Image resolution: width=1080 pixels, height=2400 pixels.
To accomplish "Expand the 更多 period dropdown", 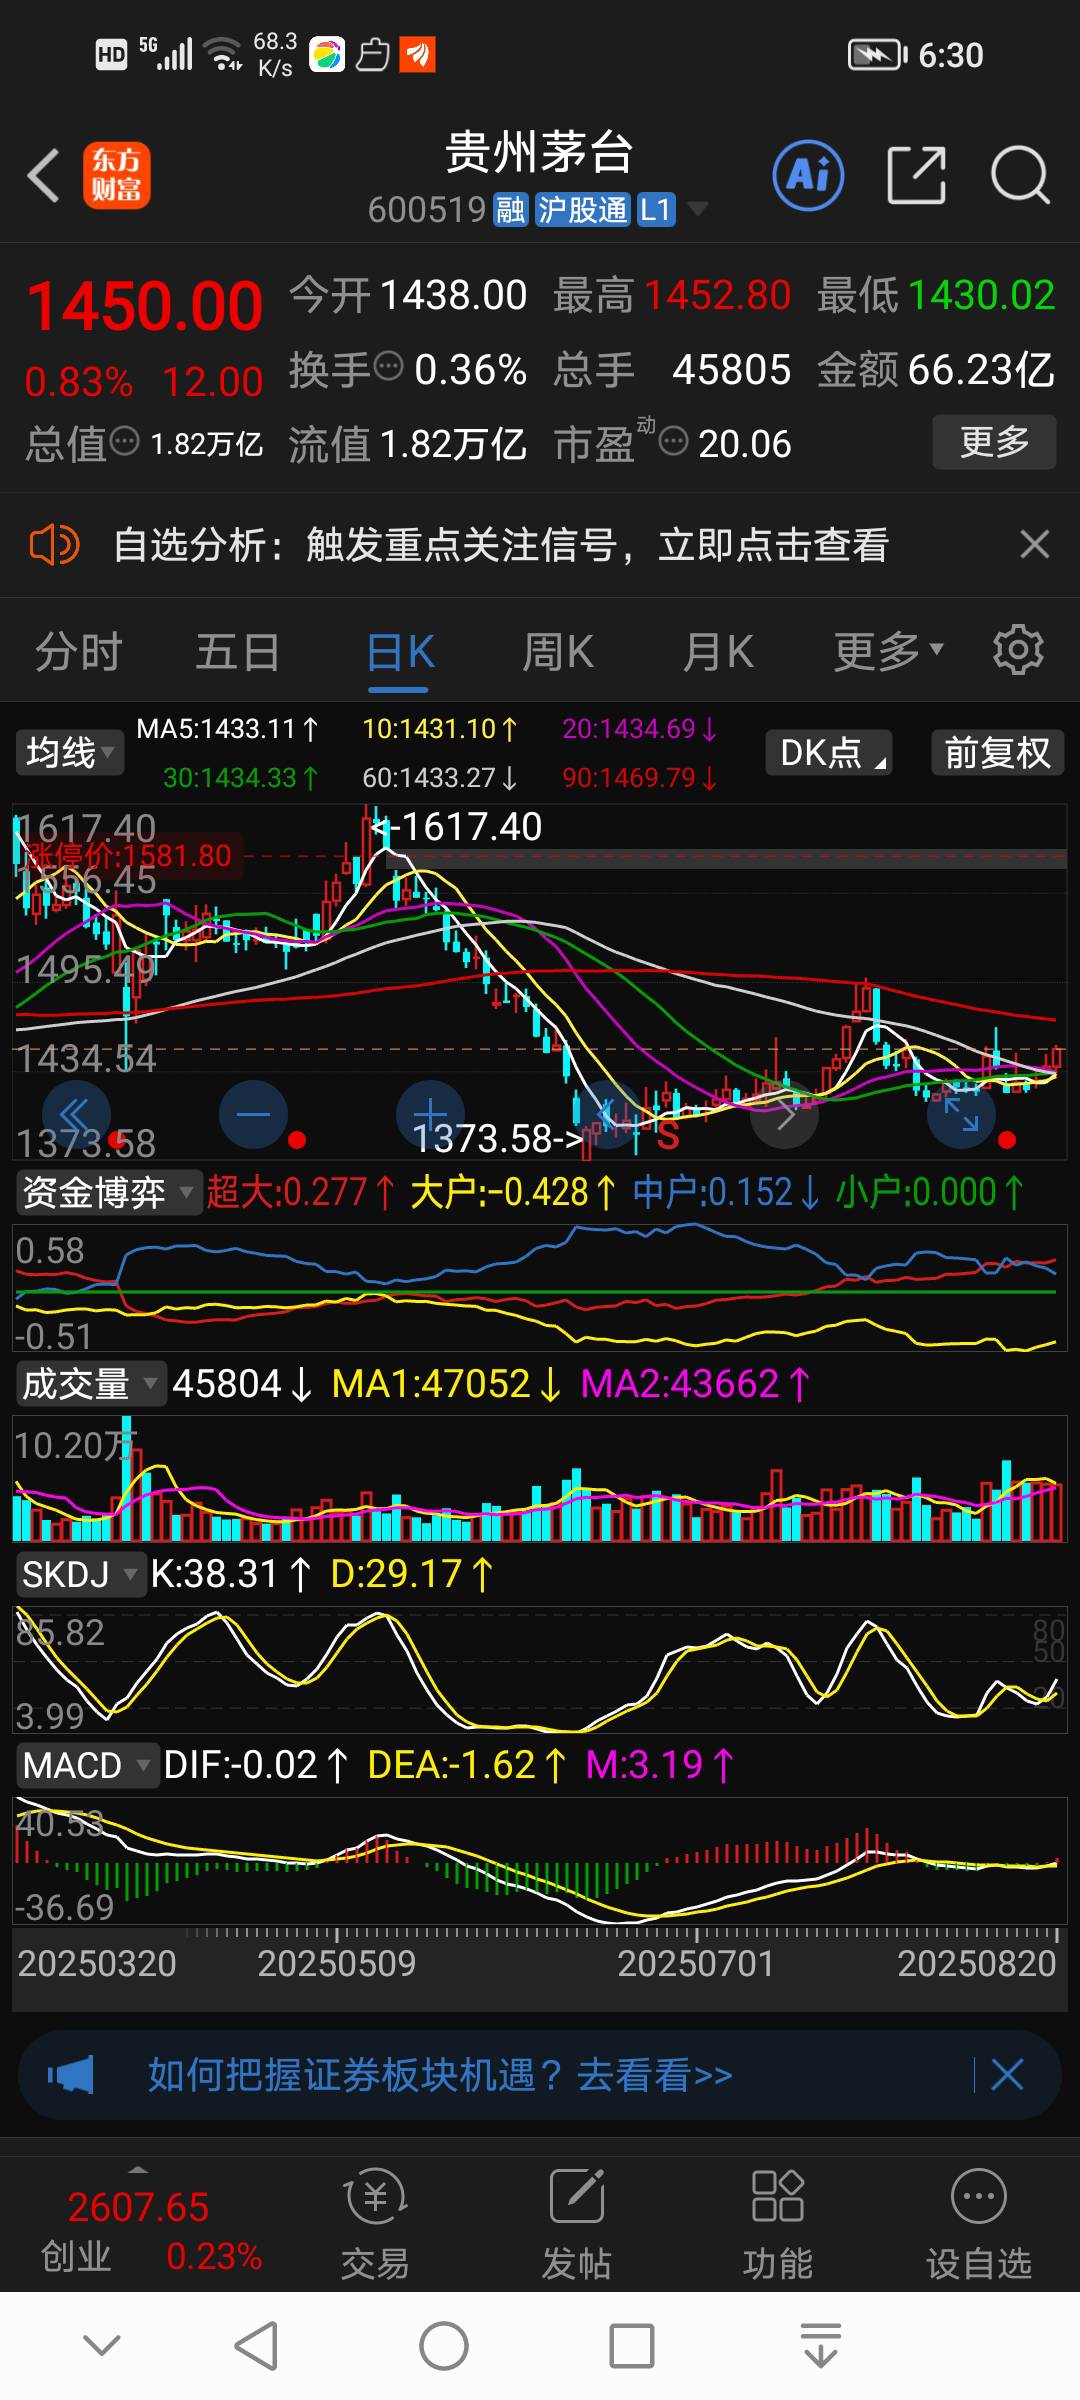I will tap(889, 652).
